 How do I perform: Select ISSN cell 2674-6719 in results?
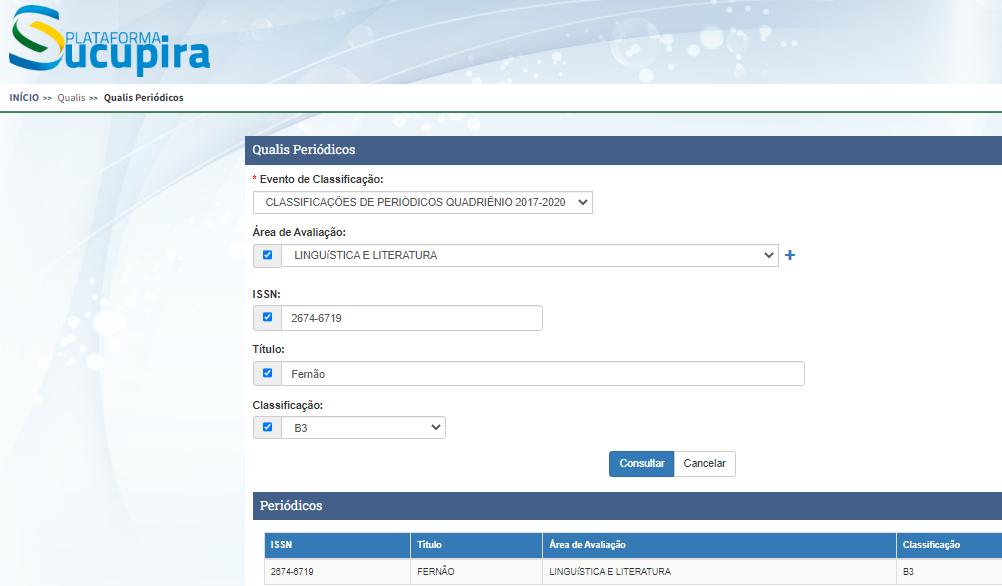(337, 572)
